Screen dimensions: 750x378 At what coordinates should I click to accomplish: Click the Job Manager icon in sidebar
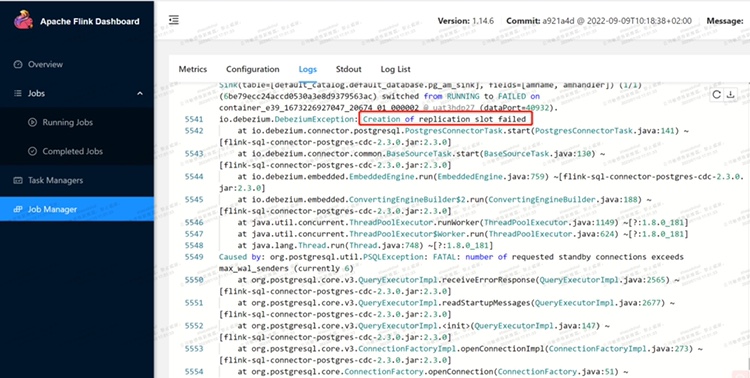18,209
